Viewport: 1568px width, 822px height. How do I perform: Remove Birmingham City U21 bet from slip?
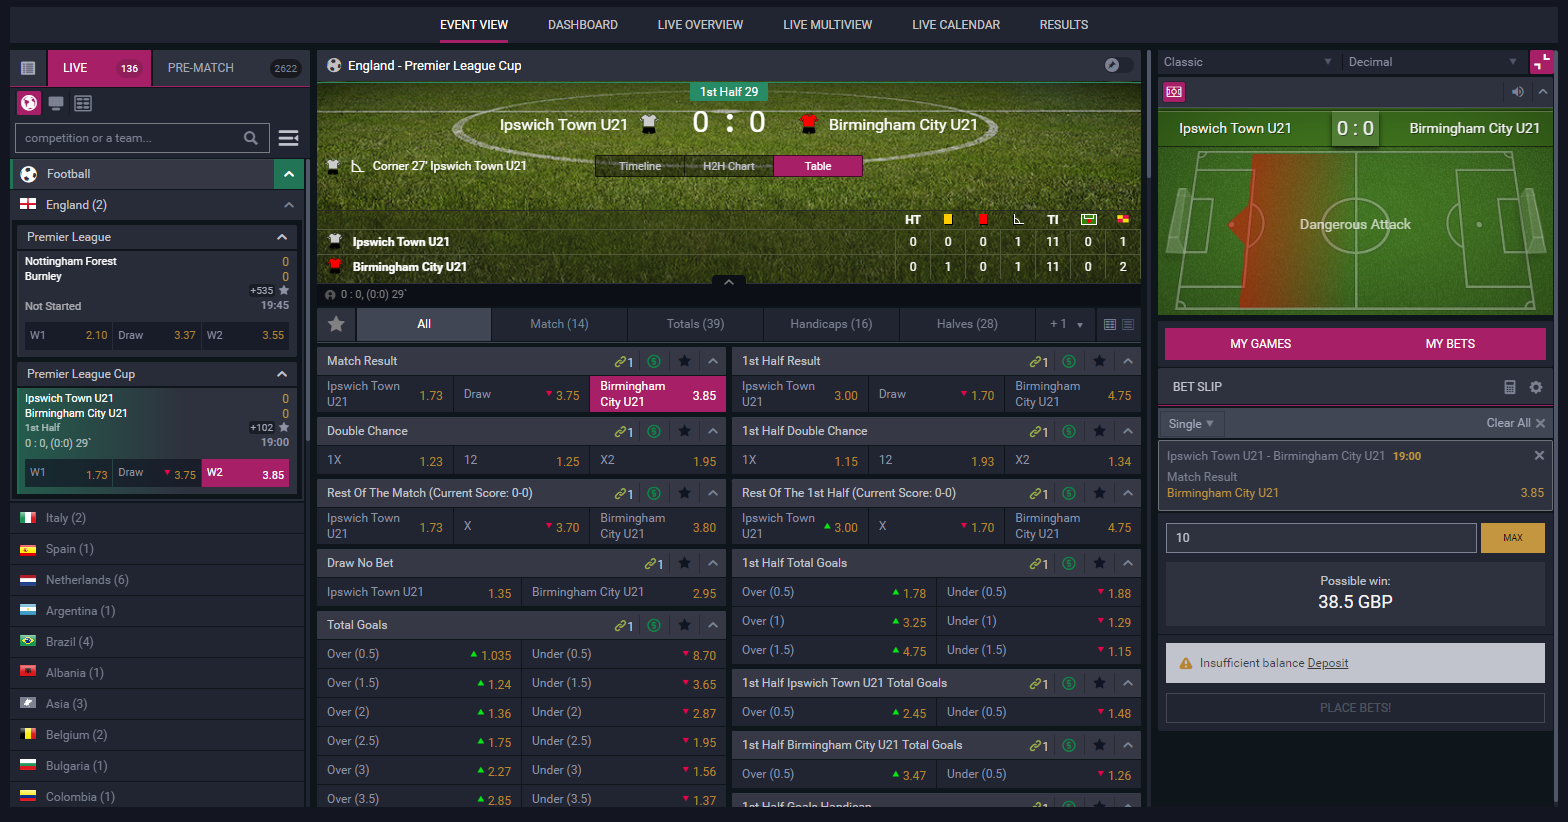pyautogui.click(x=1539, y=455)
